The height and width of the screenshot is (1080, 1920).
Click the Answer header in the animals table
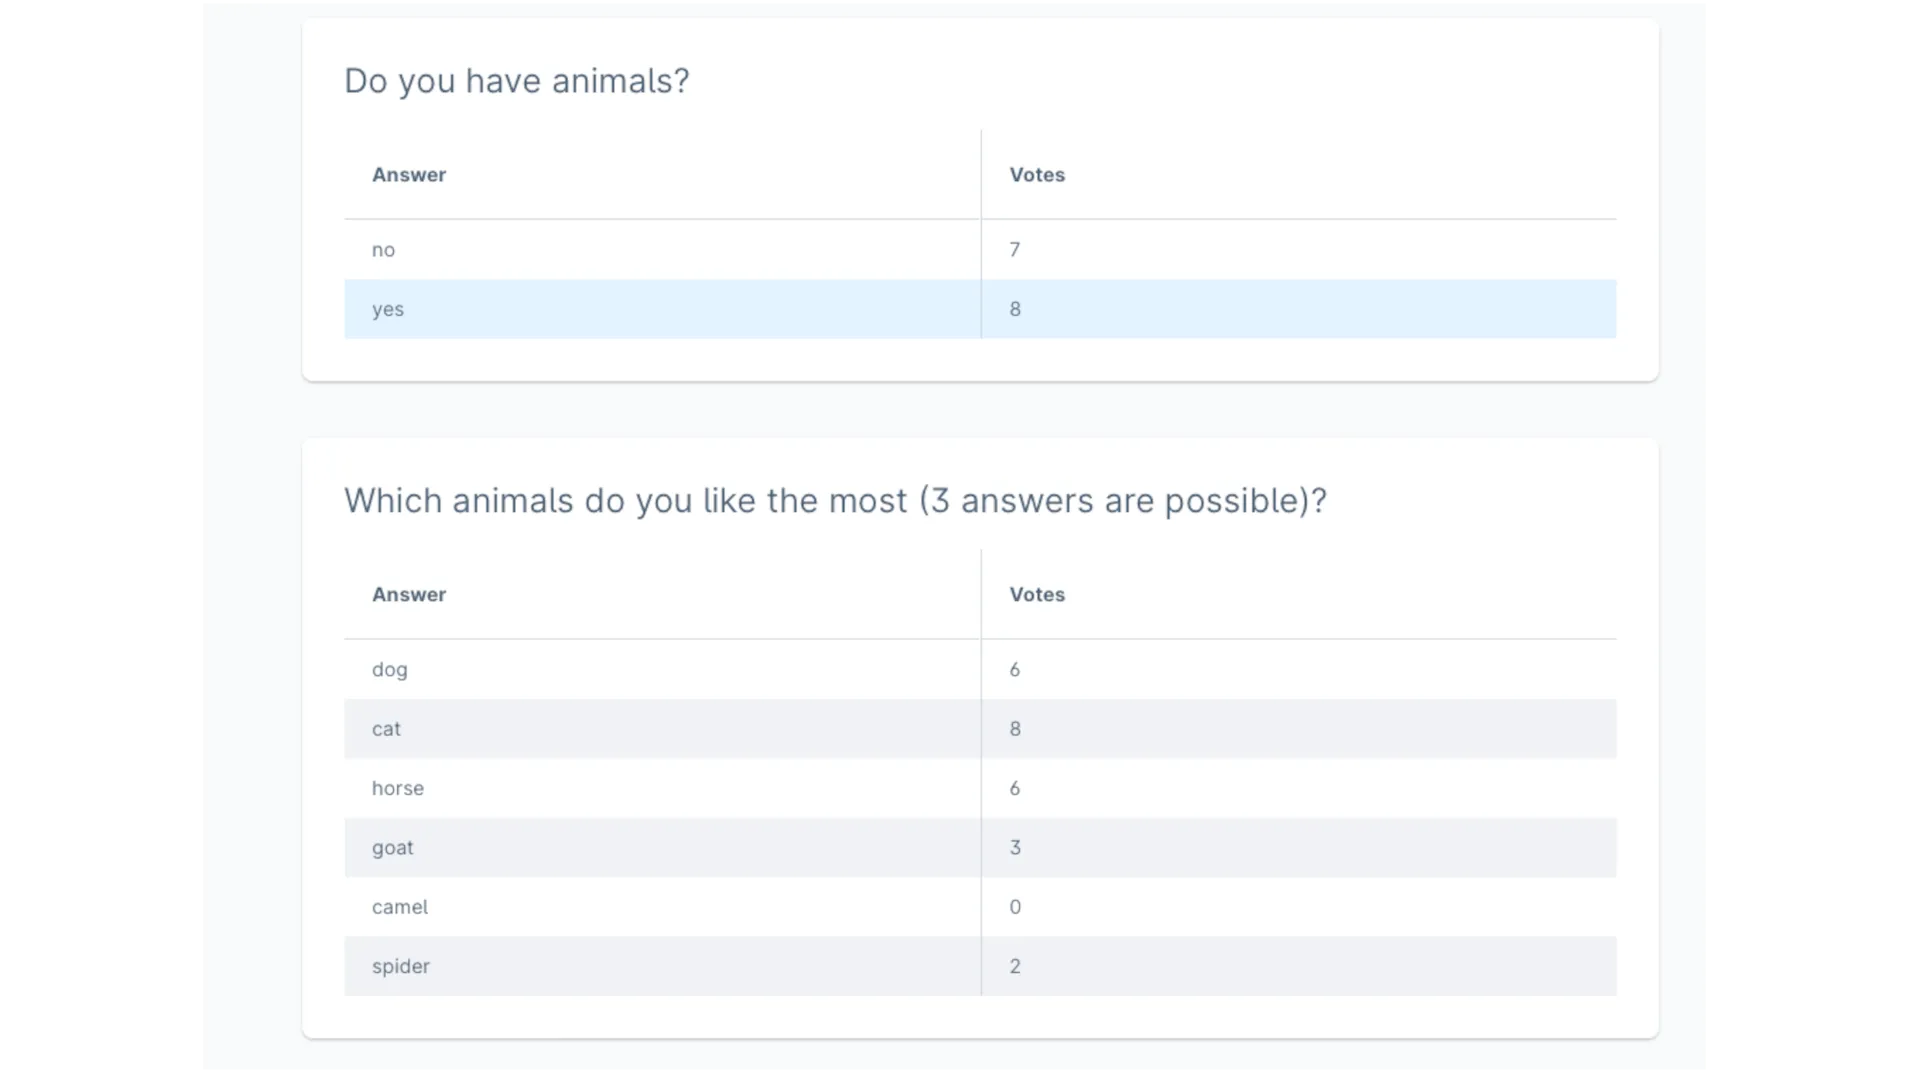coord(409,594)
